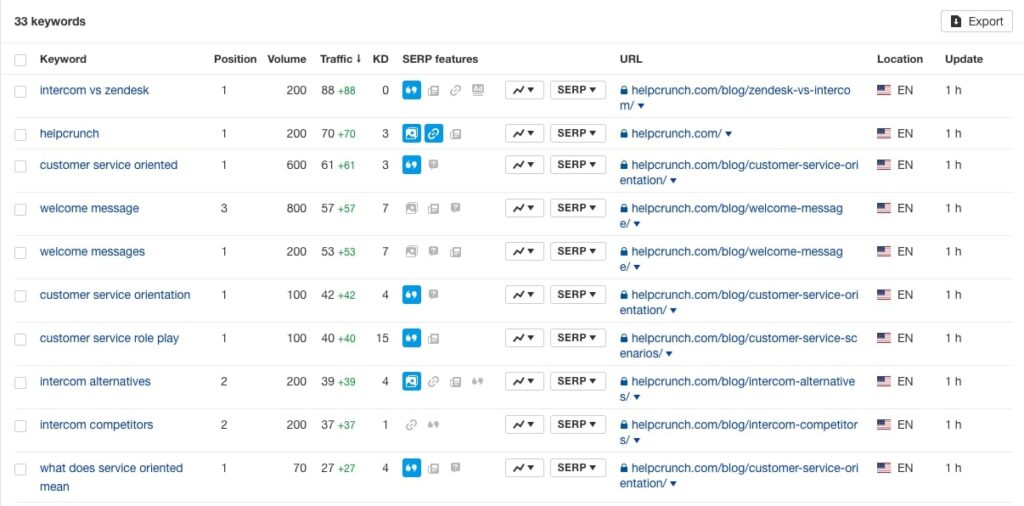The image size is (1024, 506).
Task: Click image pack icon in helpcrunch row
Action: click(411, 134)
